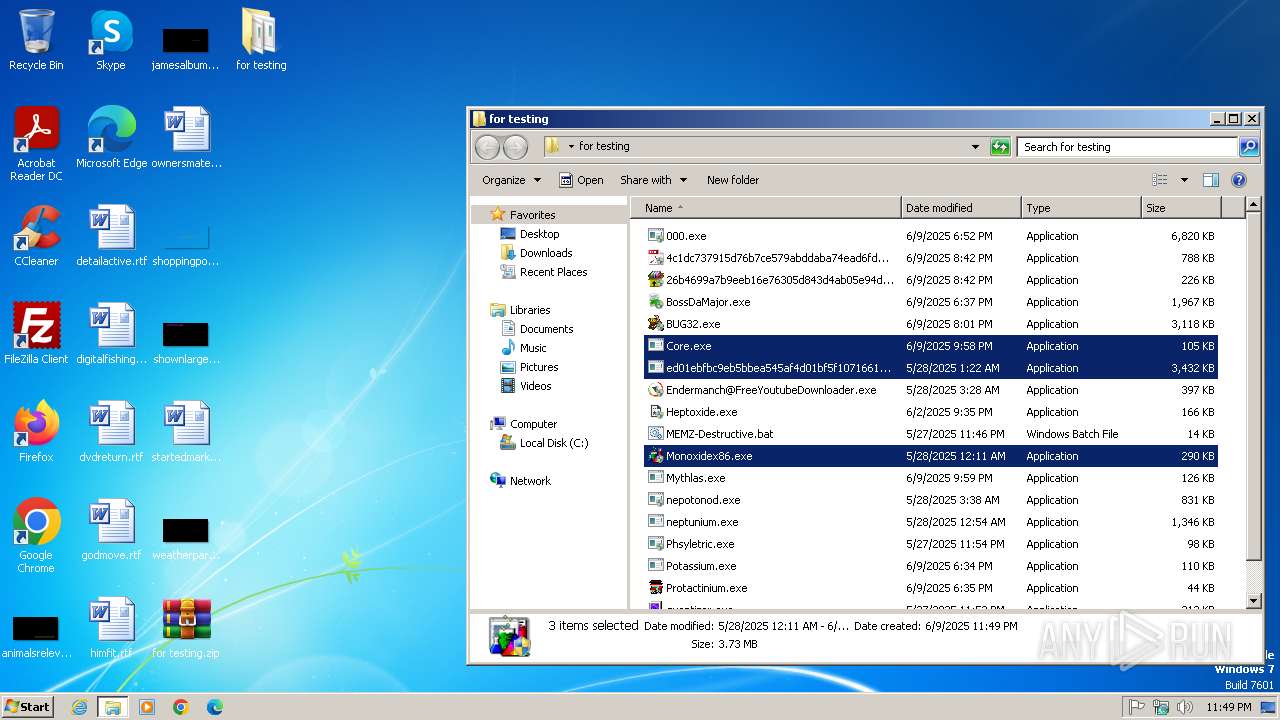Image resolution: width=1280 pixels, height=720 pixels.
Task: Open Downloads in navigation pane
Action: click(x=546, y=253)
